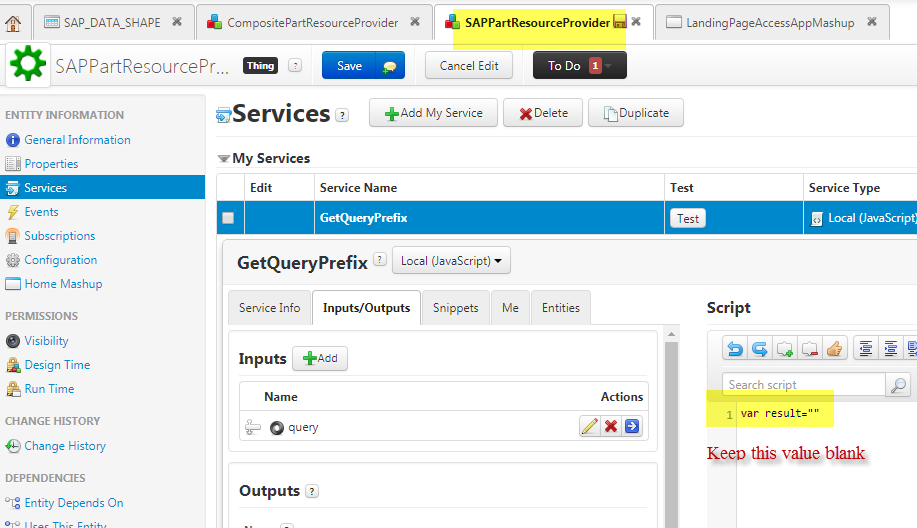This screenshot has height=528, width=917.
Task: Save the SAPPartResourceProvider entity
Action: click(349, 65)
